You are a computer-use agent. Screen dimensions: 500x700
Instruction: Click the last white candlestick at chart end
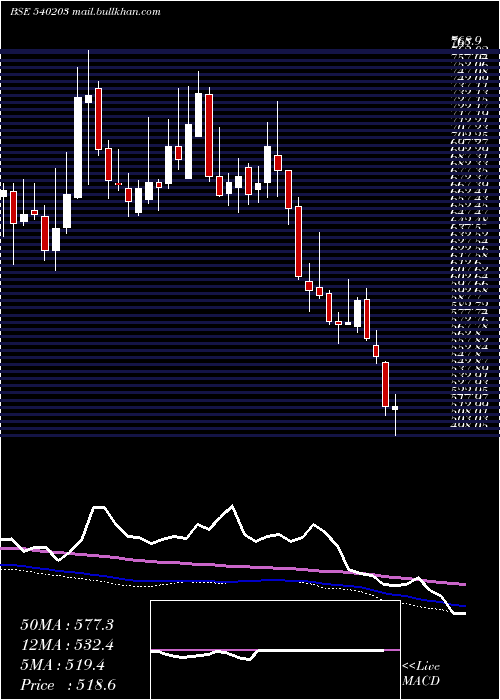(395, 415)
